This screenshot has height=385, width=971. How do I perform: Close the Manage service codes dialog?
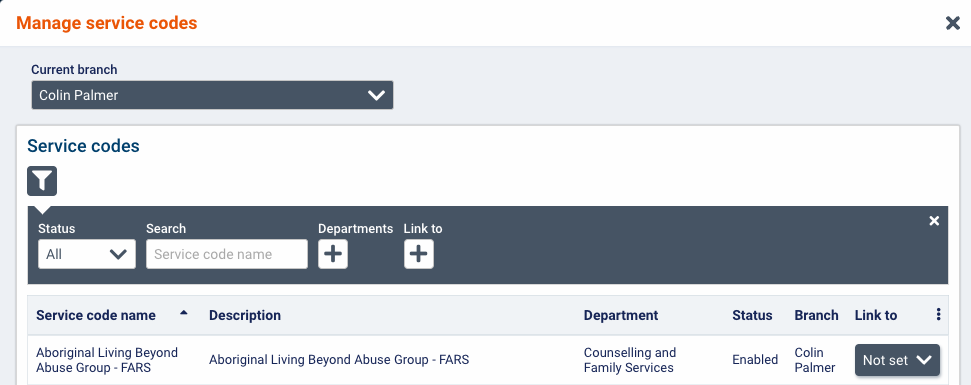pos(952,24)
